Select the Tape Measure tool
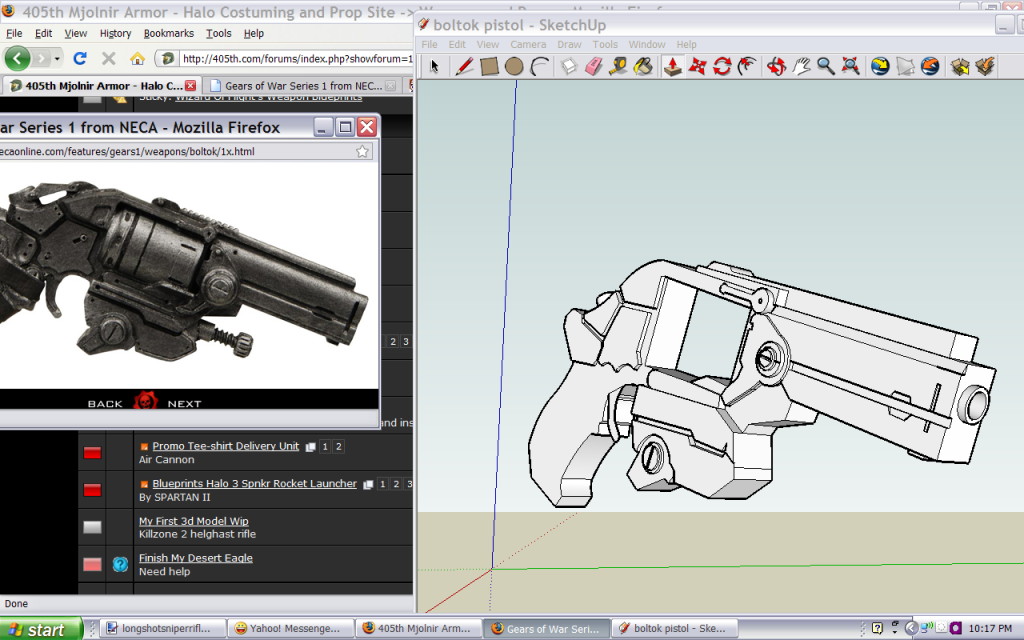This screenshot has height=640, width=1024. (x=618, y=66)
